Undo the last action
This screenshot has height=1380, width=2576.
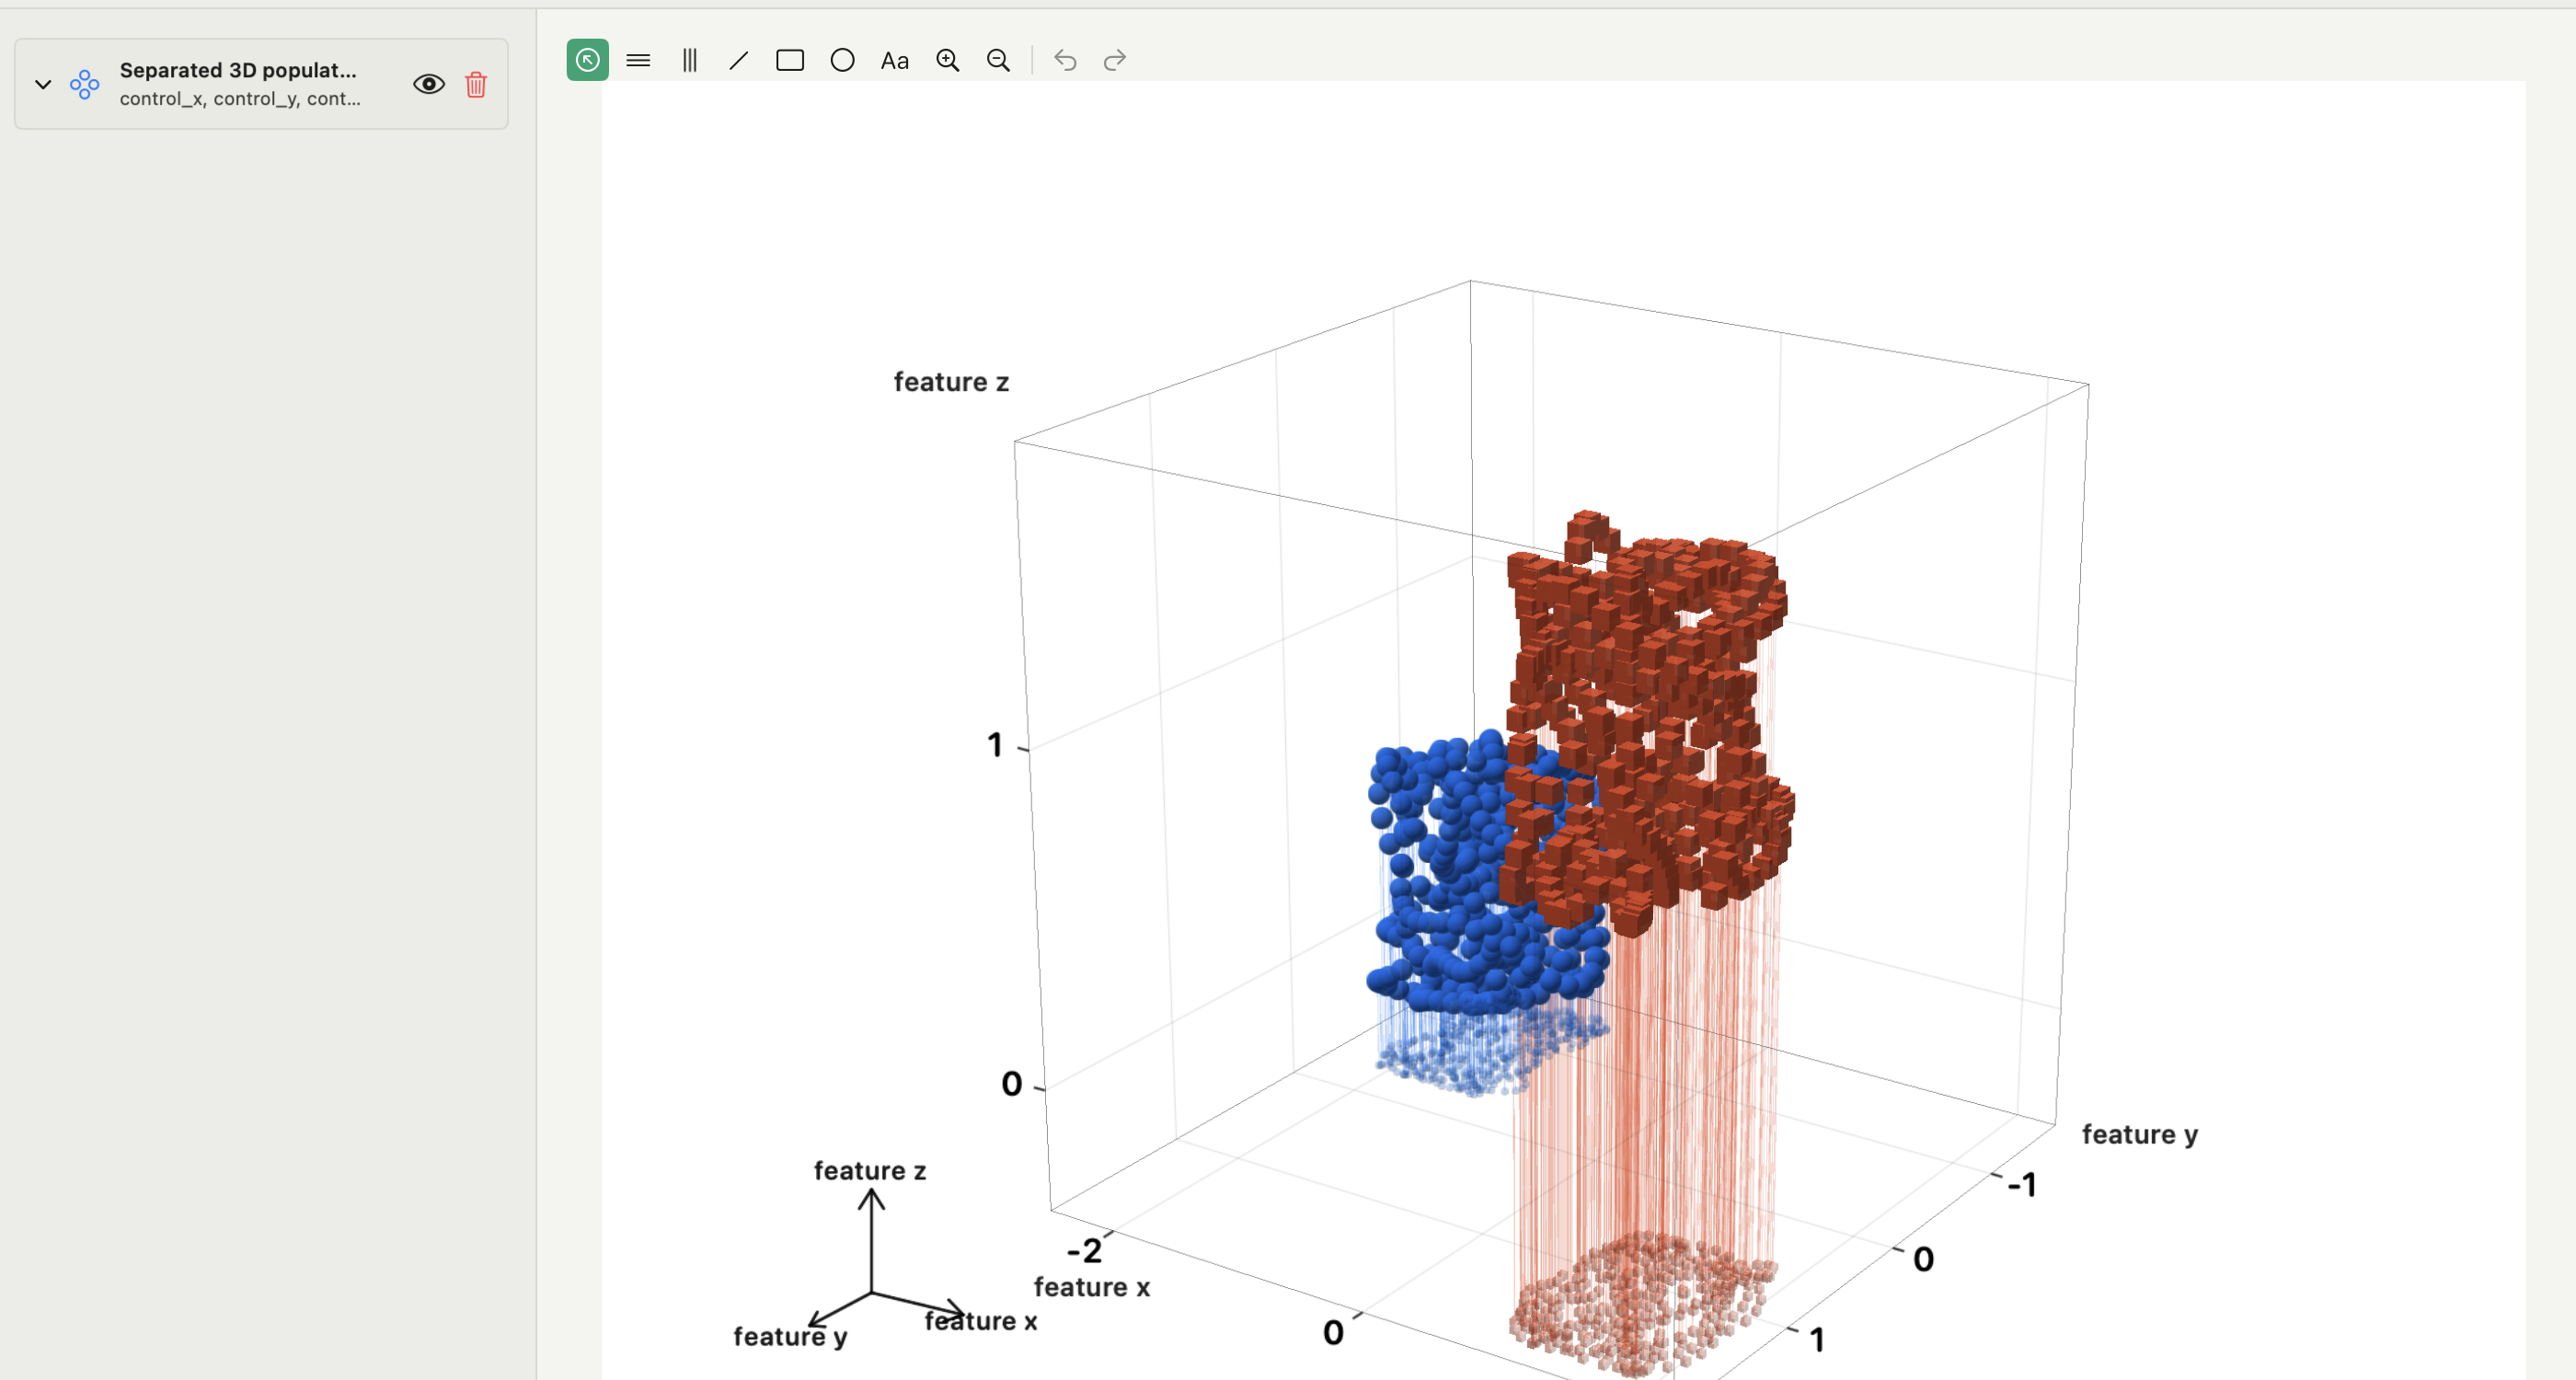[1065, 61]
